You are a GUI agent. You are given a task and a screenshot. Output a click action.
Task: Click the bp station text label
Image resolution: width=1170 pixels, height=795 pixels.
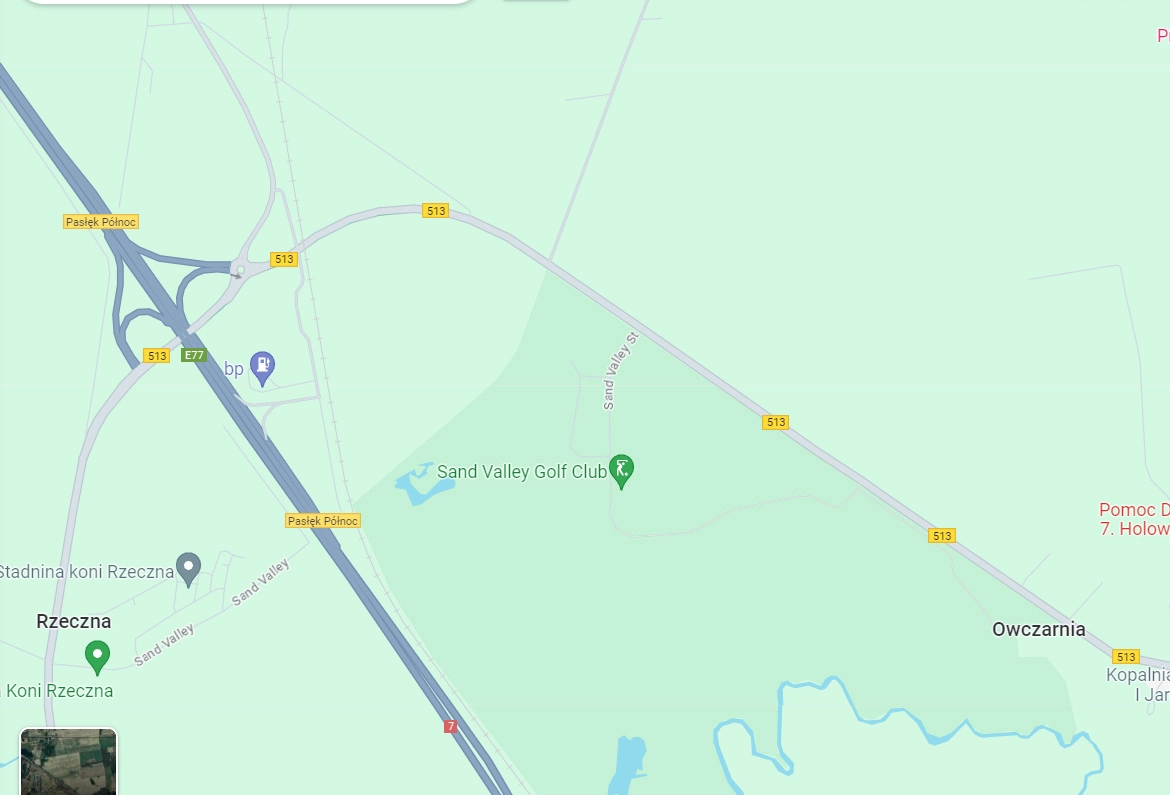click(234, 369)
